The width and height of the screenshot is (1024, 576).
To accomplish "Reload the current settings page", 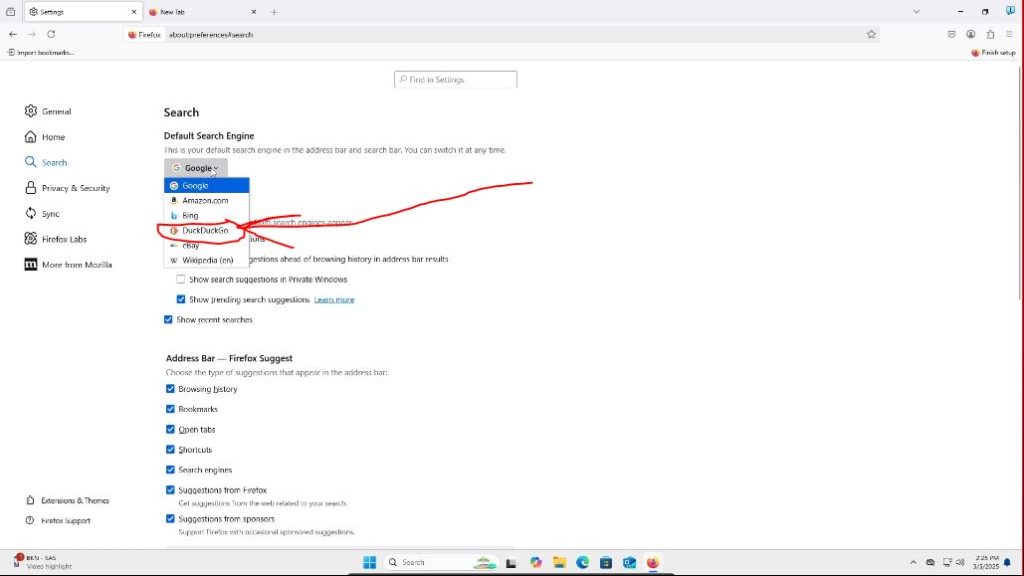I will tap(51, 35).
